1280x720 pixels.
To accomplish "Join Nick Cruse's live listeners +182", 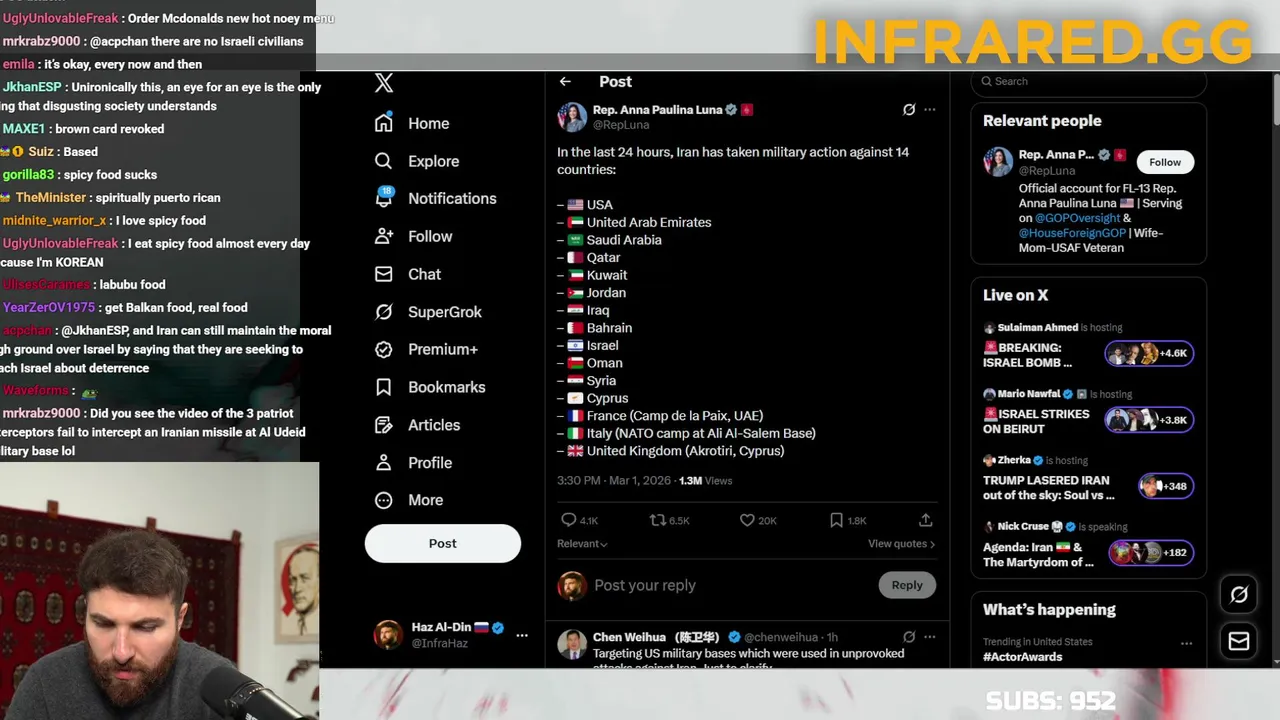I will tap(1151, 552).
